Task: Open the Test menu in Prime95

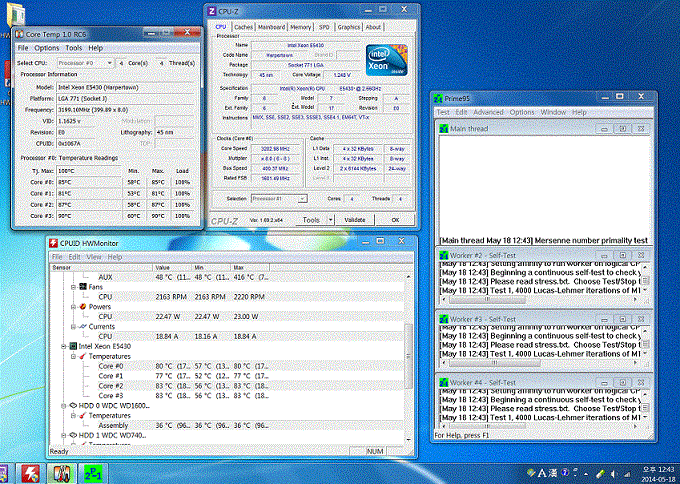Action: [443, 112]
